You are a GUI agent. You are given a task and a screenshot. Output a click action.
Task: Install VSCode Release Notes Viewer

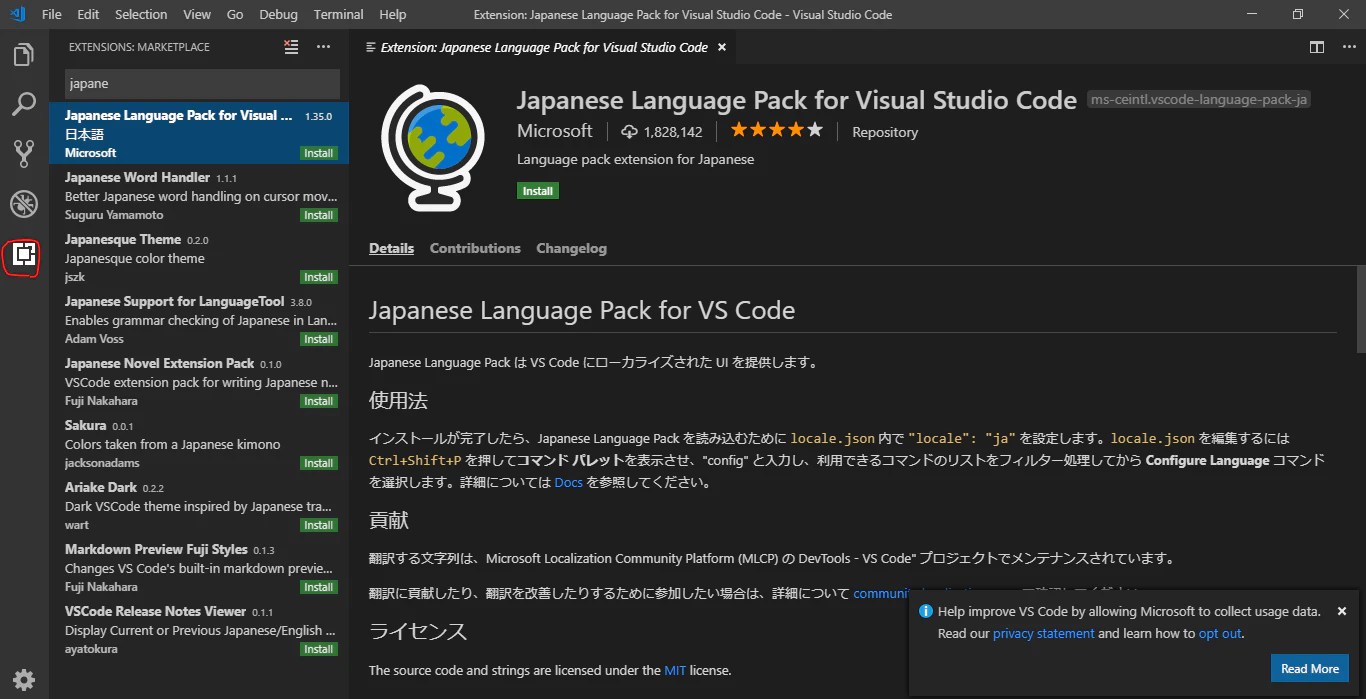[x=319, y=649]
